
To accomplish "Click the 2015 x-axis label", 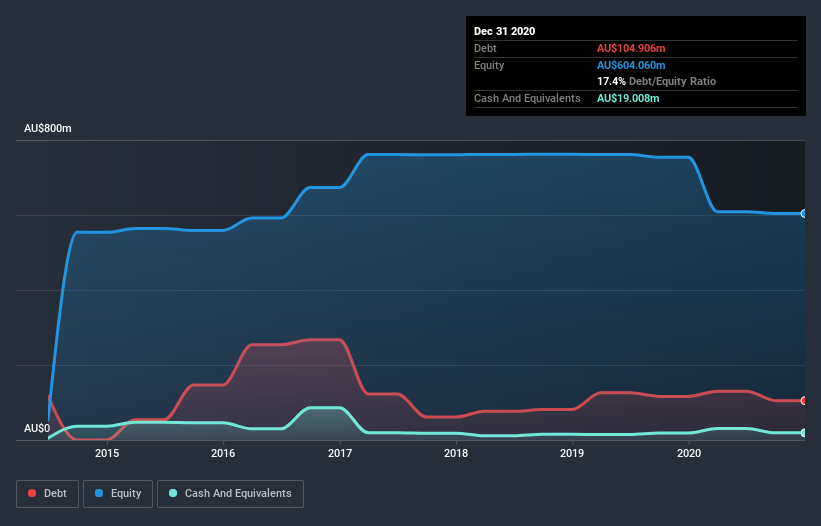I will (x=107, y=453).
